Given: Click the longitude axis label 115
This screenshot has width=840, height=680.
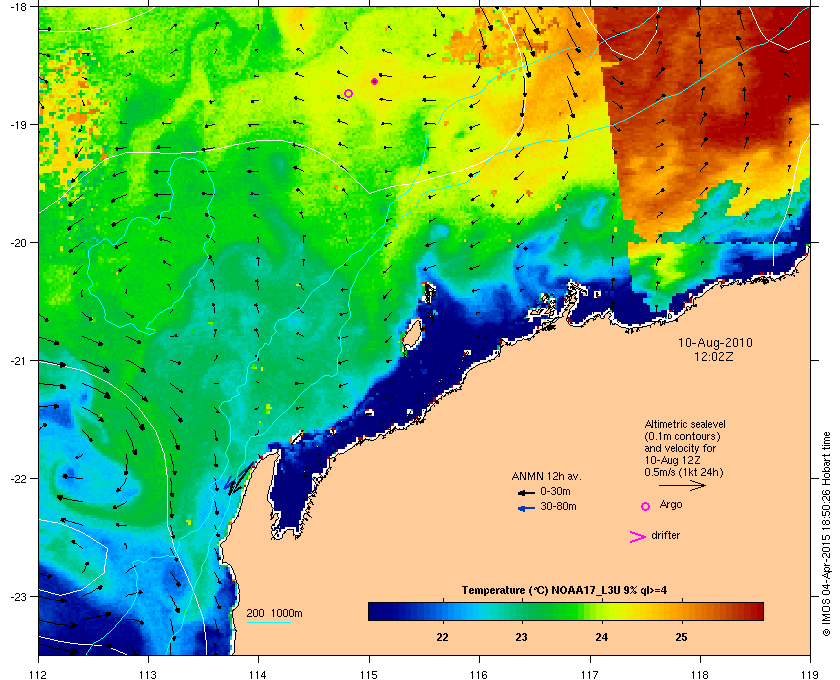Looking at the screenshot, I should click(x=369, y=674).
